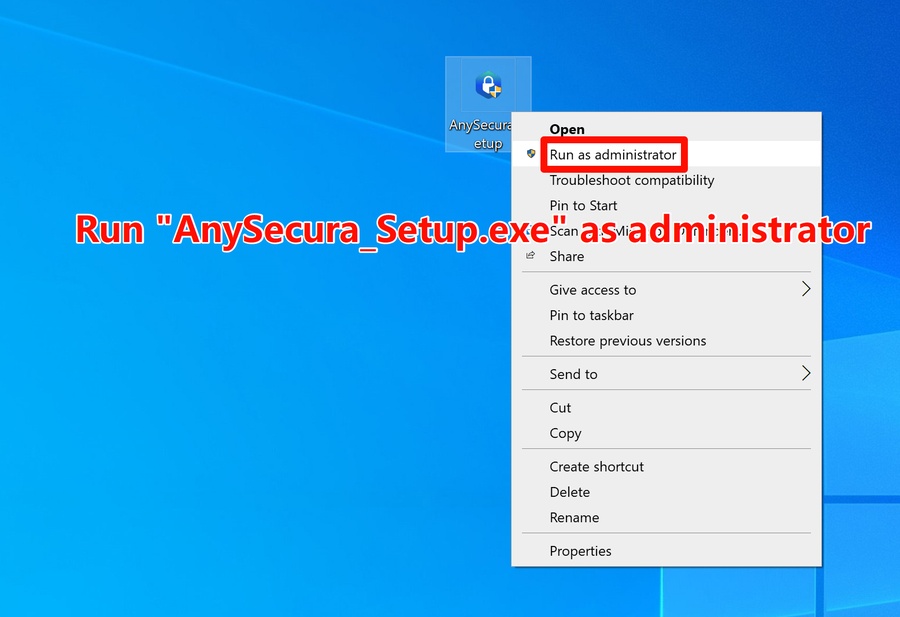Open the AnySecura_Setup.exe file
Screen dimensions: 900x617
pos(567,129)
